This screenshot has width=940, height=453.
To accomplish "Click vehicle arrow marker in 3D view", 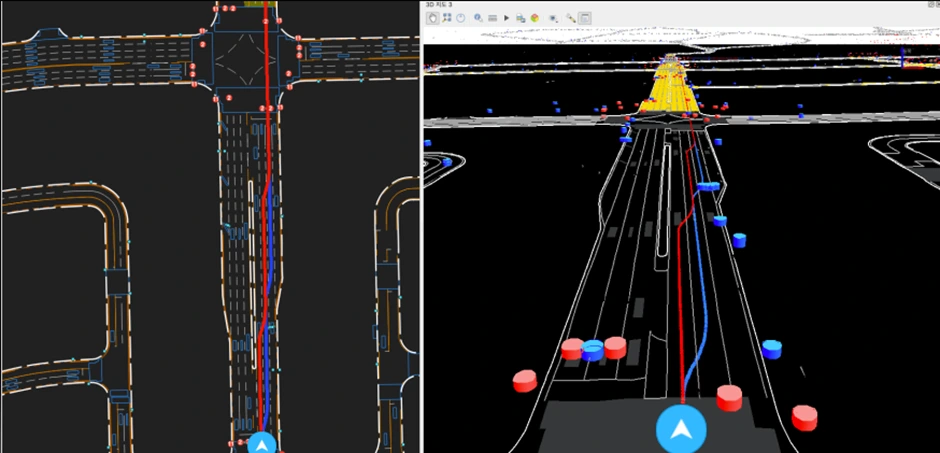I will click(x=681, y=429).
